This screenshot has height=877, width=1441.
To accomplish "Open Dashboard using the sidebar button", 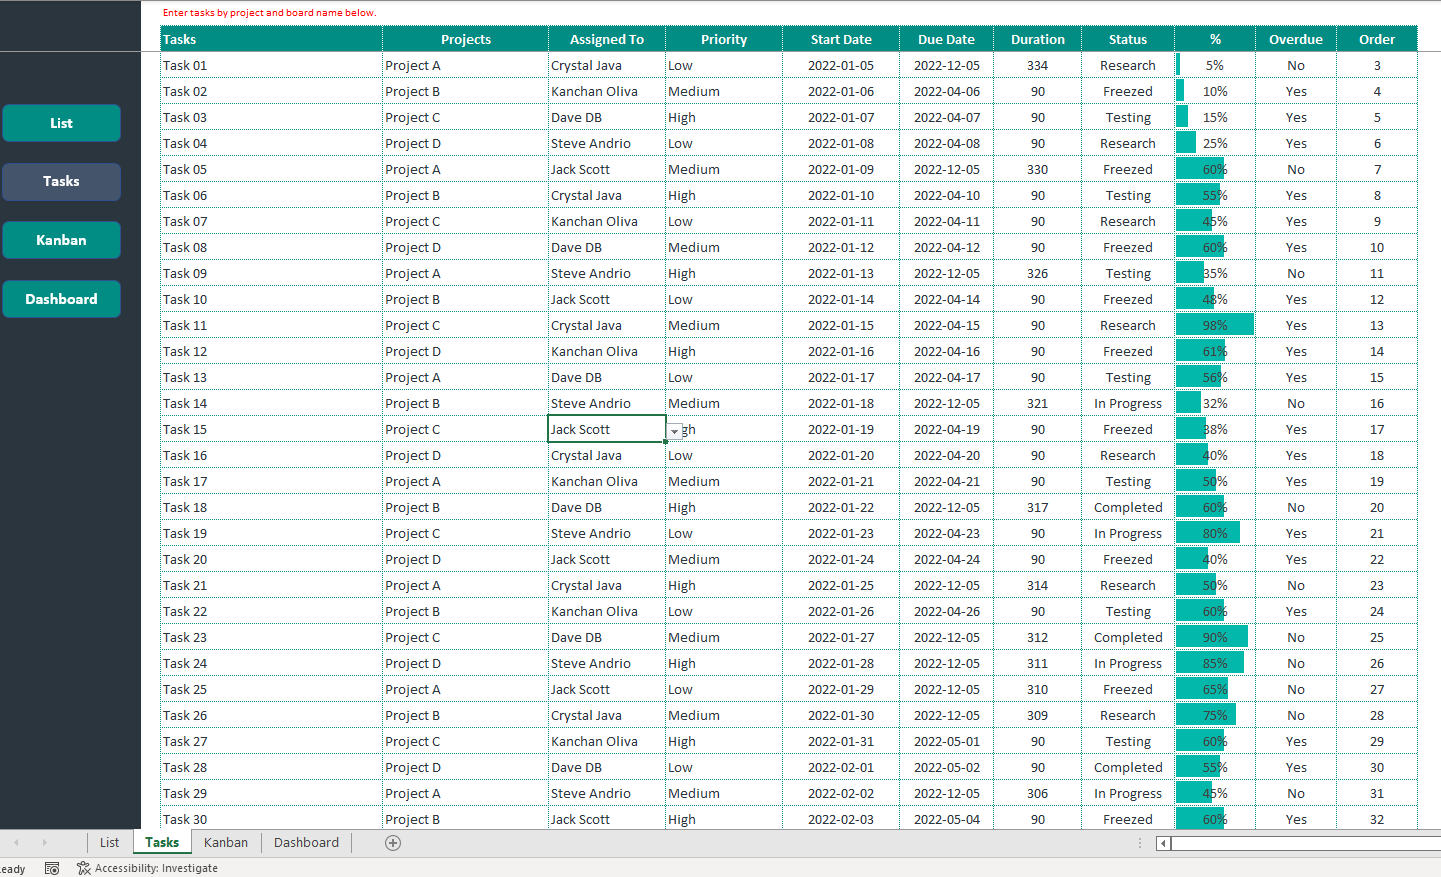I will tap(61, 298).
